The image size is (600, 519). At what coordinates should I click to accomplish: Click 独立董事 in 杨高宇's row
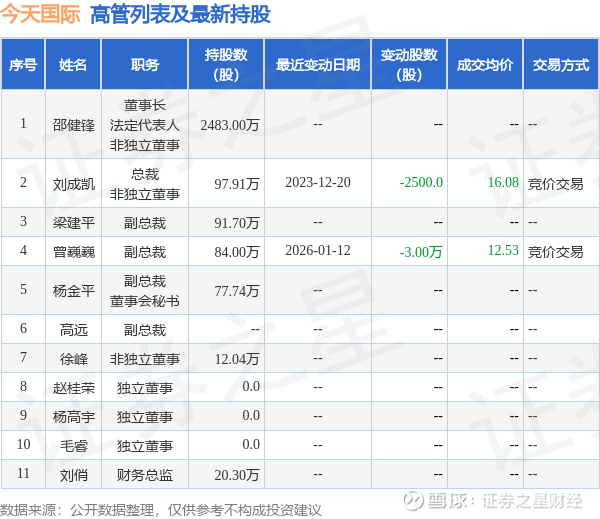[x=145, y=417]
